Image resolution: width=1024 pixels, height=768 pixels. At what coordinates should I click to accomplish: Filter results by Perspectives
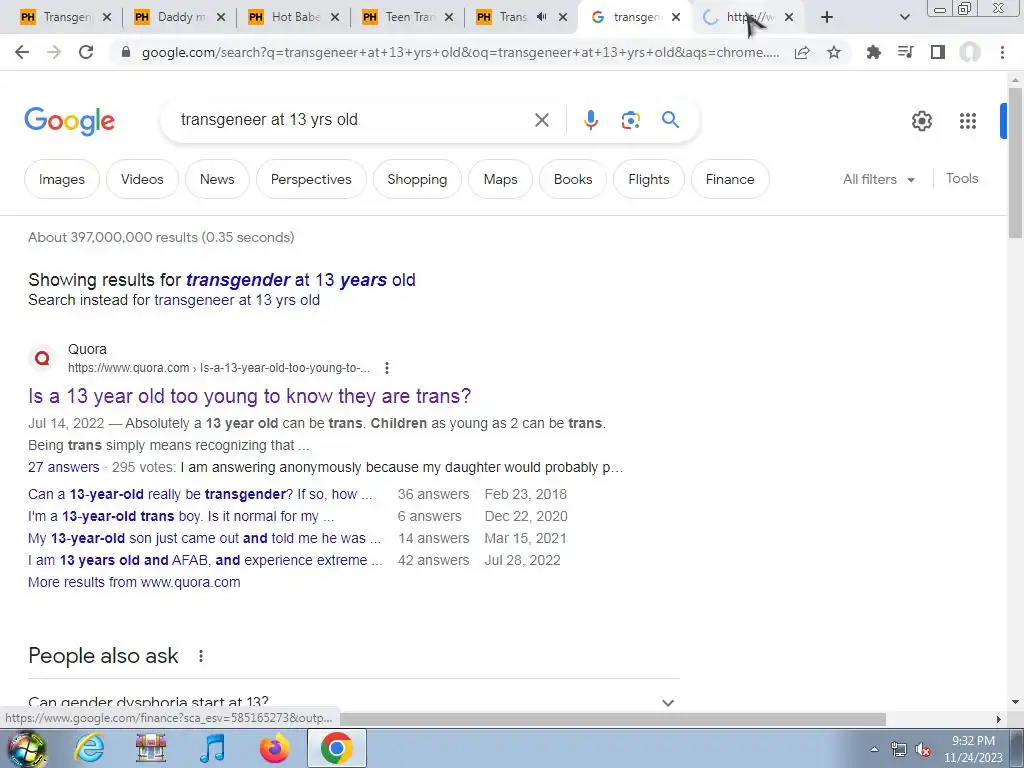coord(311,179)
